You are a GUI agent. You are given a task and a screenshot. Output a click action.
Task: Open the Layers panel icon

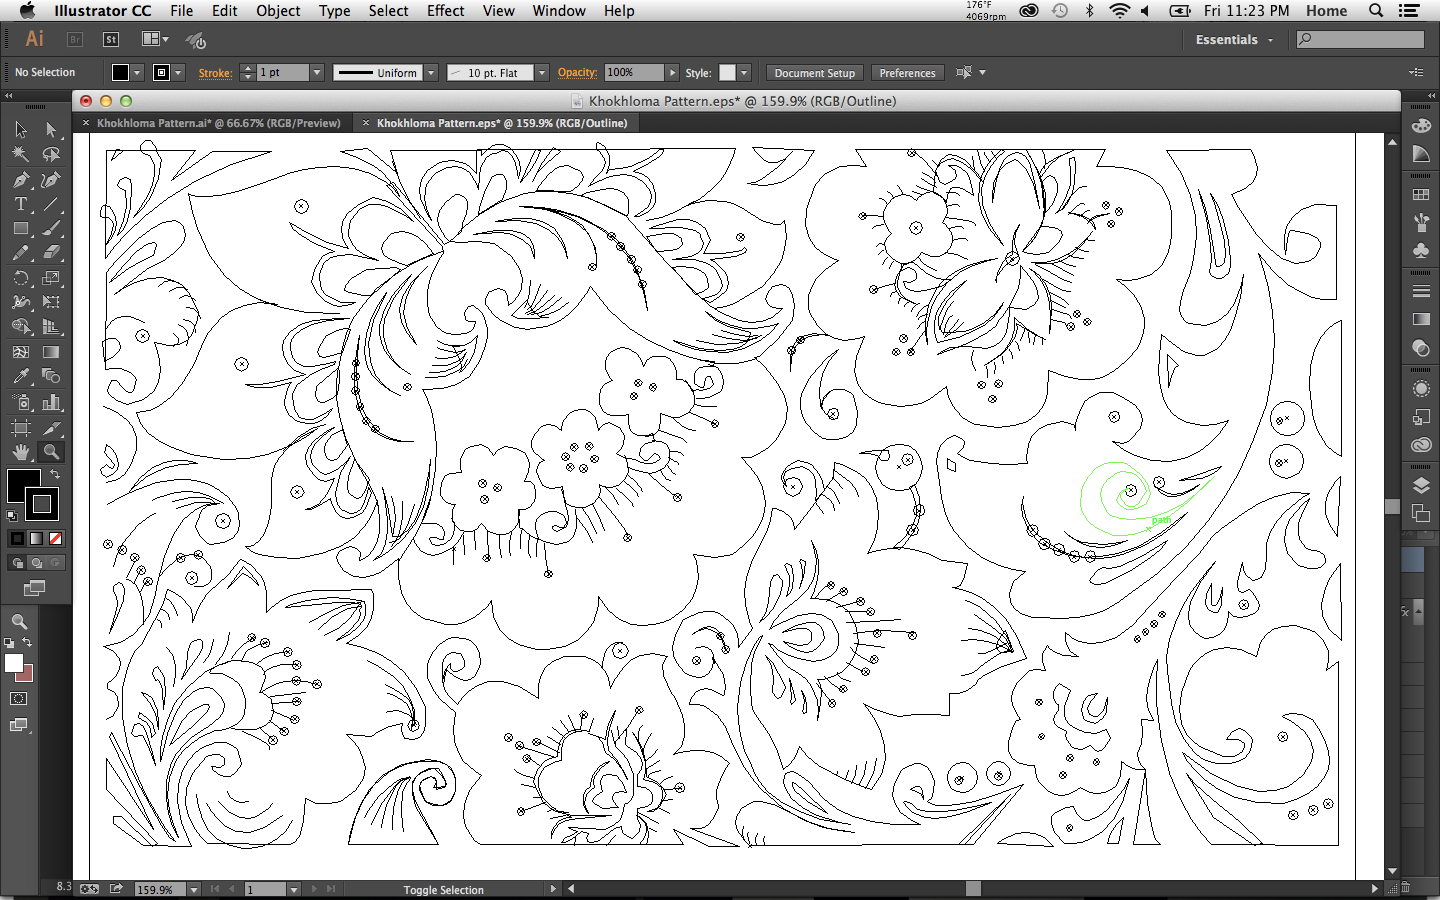[1421, 486]
